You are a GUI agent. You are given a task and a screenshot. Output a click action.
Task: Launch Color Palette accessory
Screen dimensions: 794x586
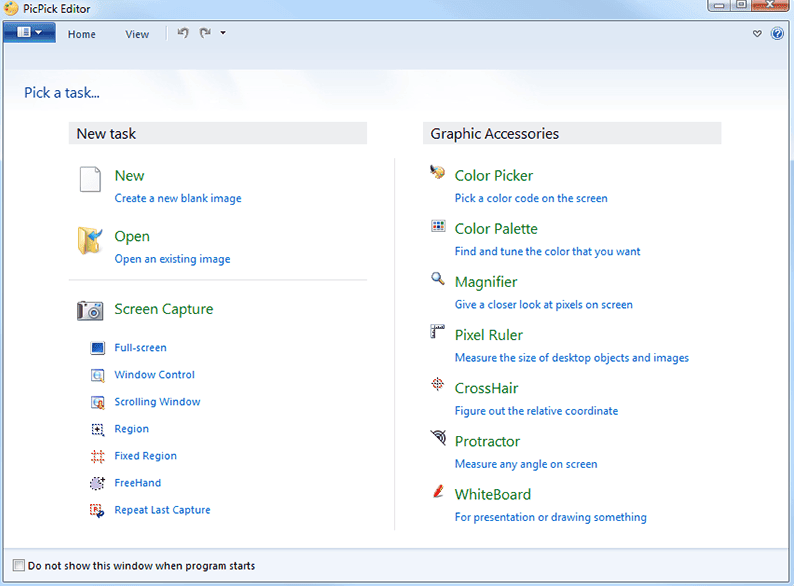pyautogui.click(x=496, y=229)
